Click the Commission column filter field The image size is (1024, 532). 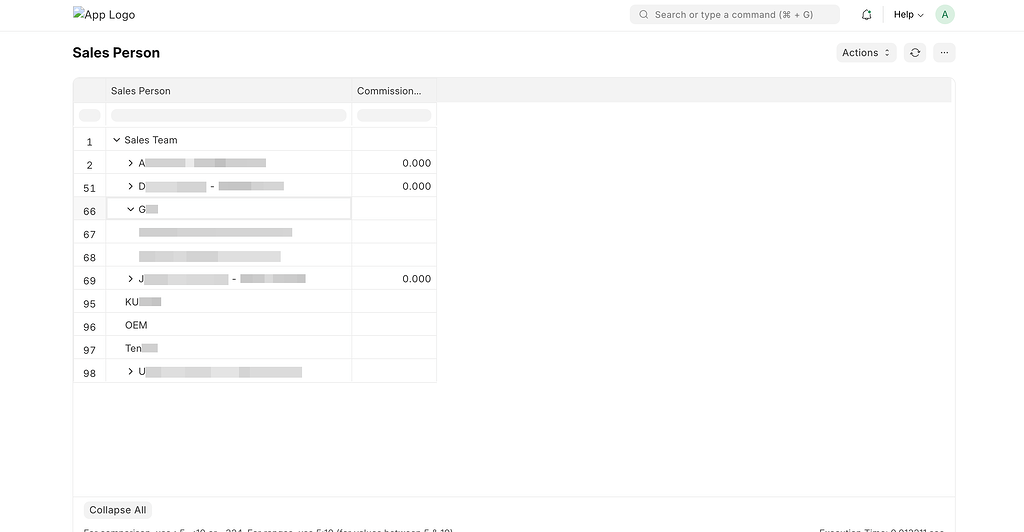(394, 115)
